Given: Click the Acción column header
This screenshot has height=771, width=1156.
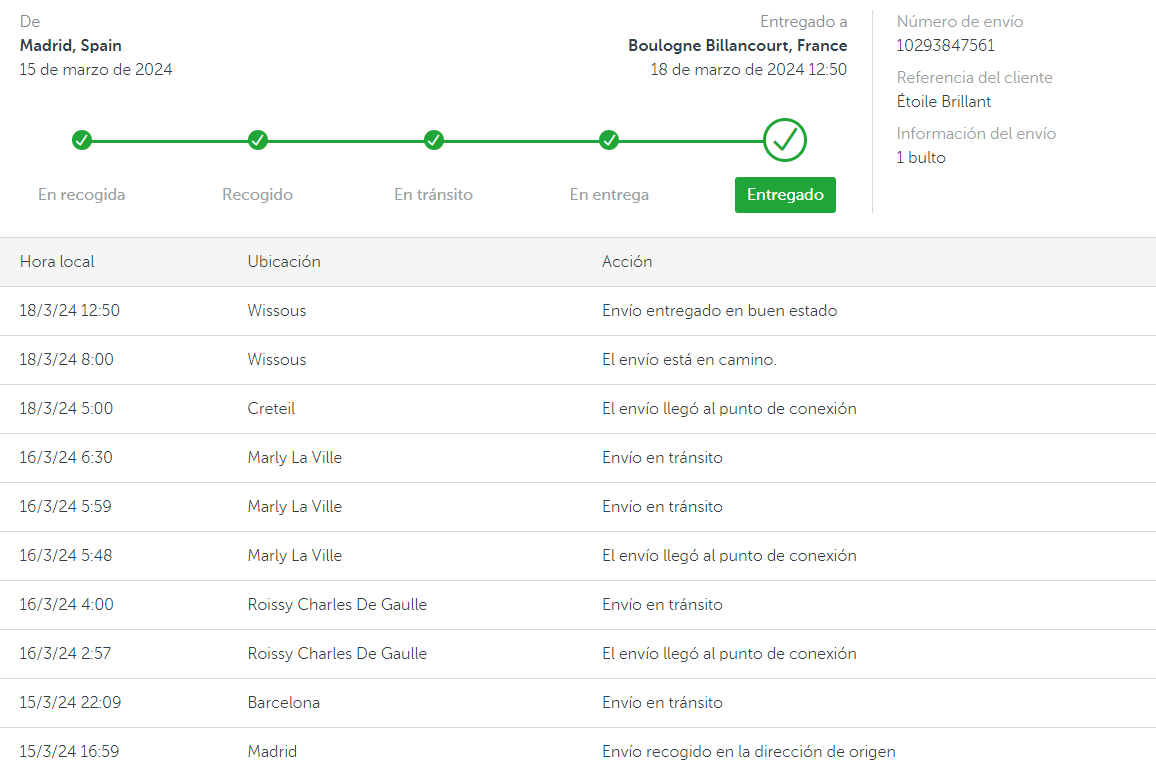Looking at the screenshot, I should pyautogui.click(x=627, y=262).
